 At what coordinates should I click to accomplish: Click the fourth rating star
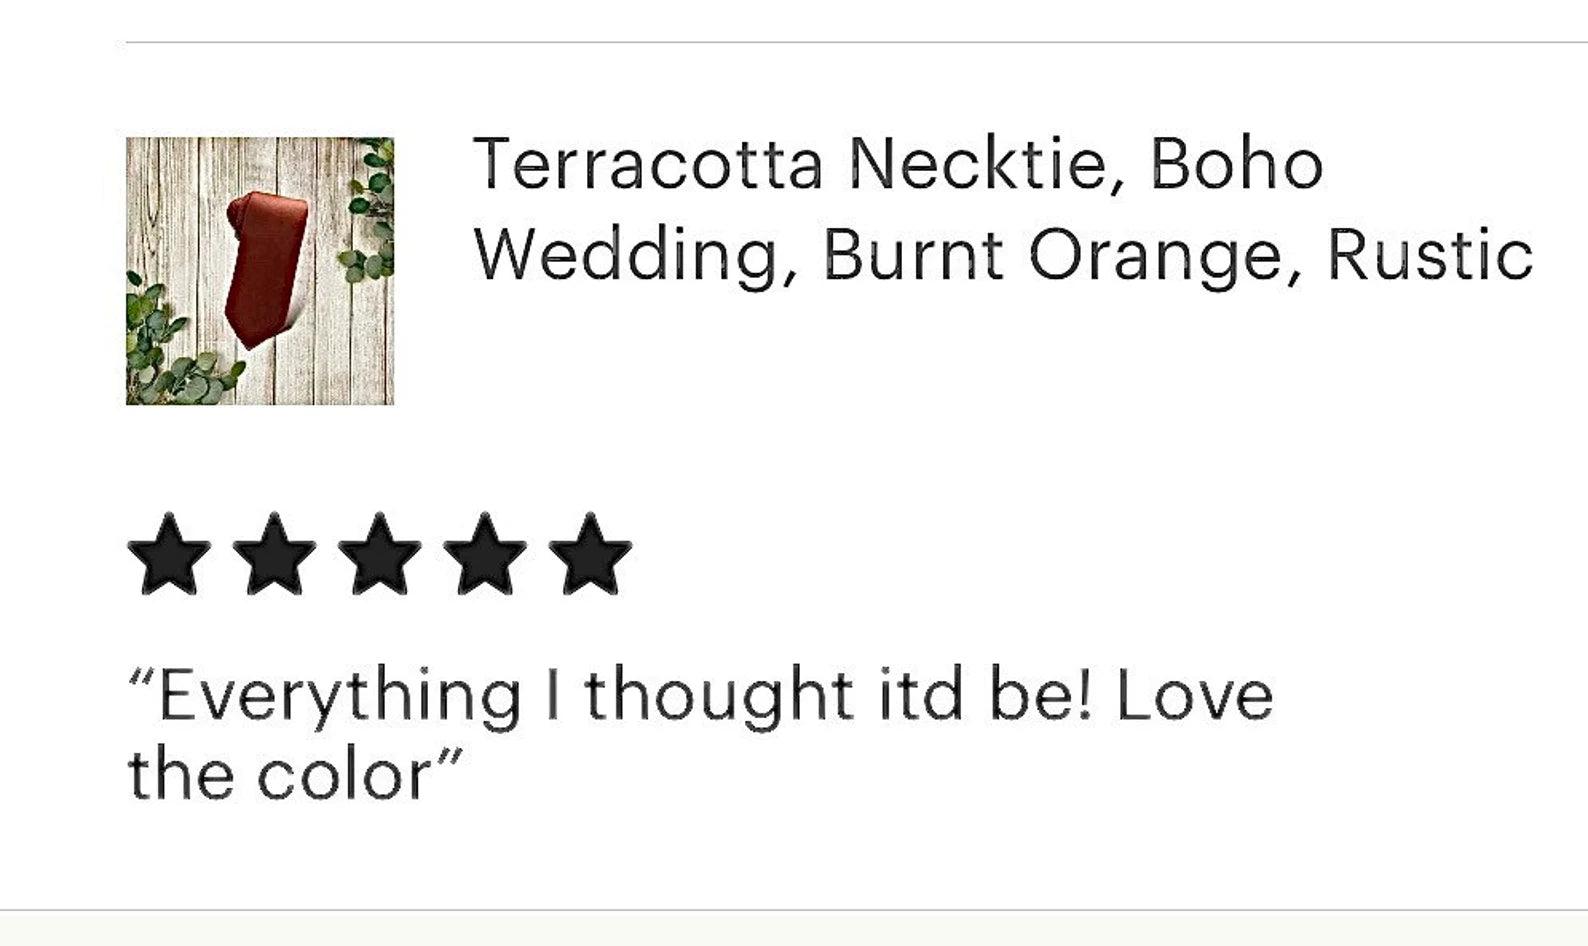tap(484, 555)
